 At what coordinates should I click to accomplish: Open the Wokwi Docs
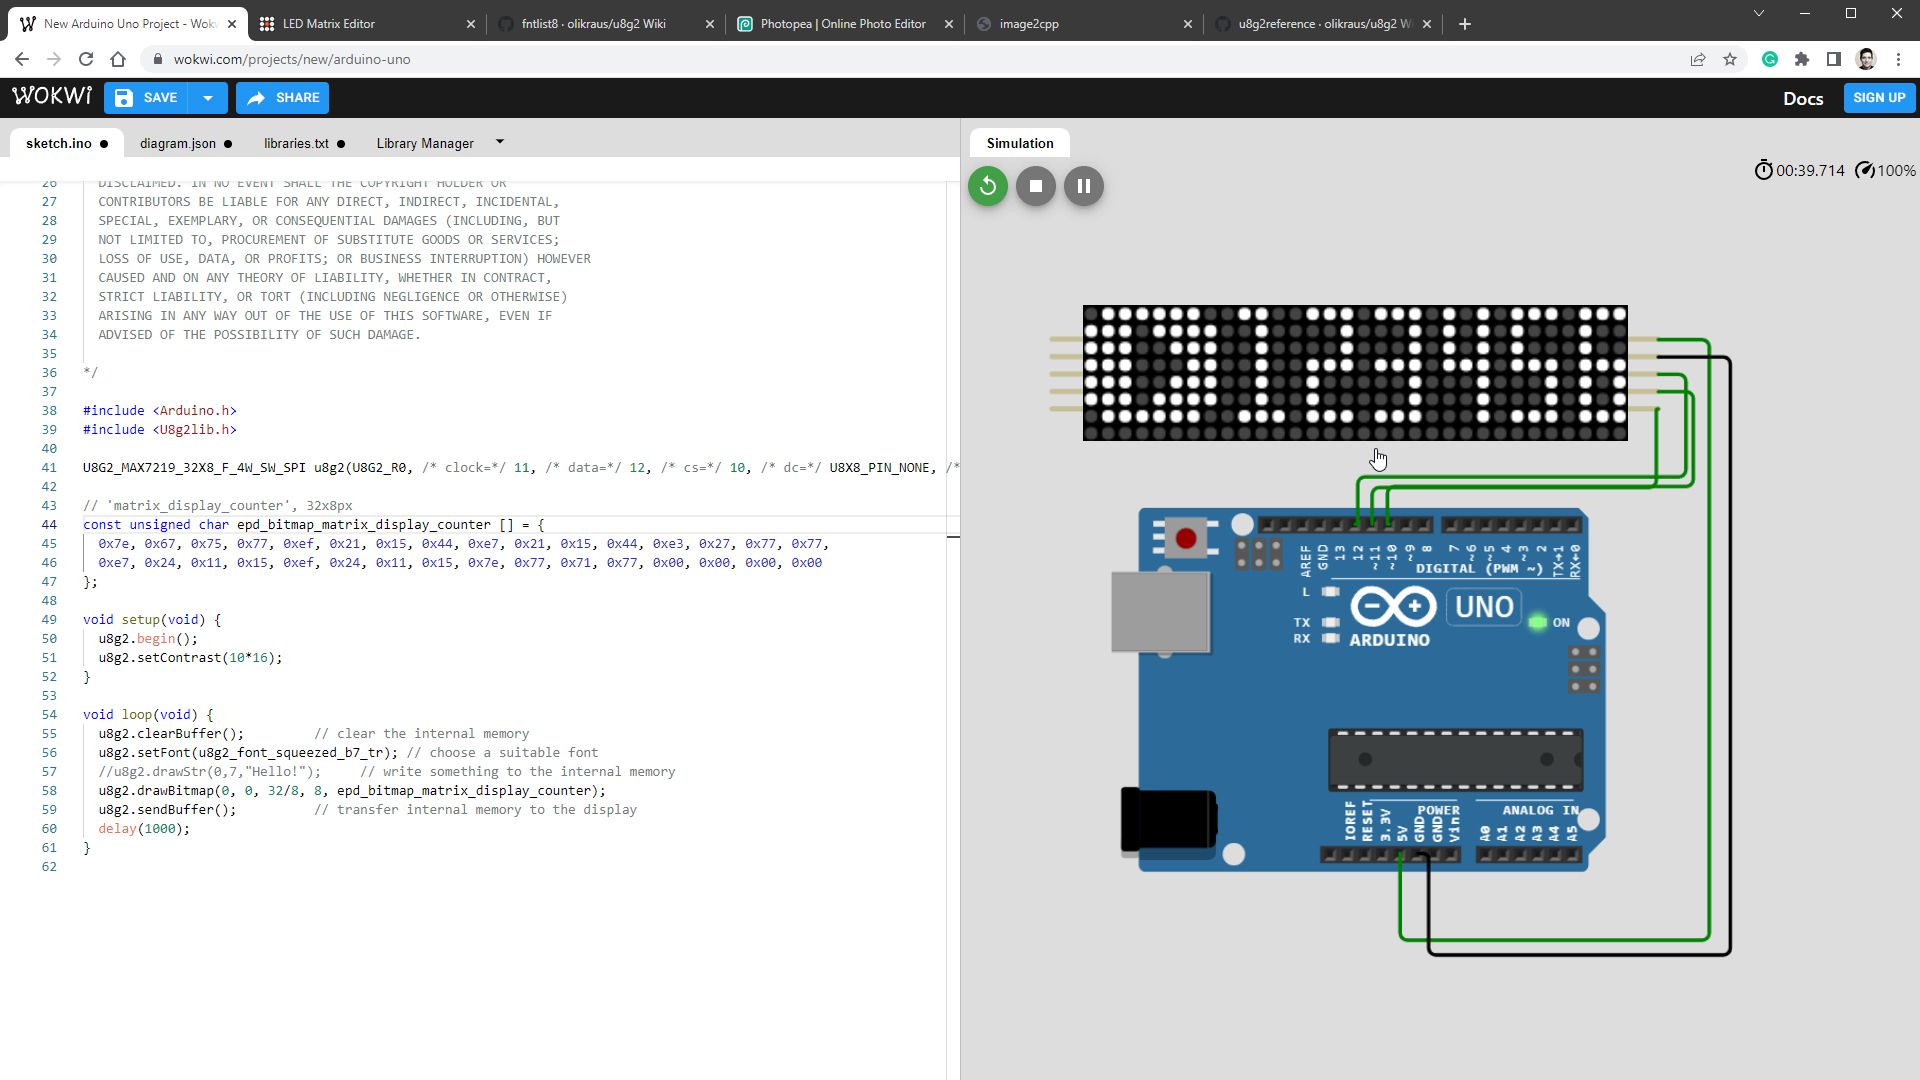point(1803,98)
